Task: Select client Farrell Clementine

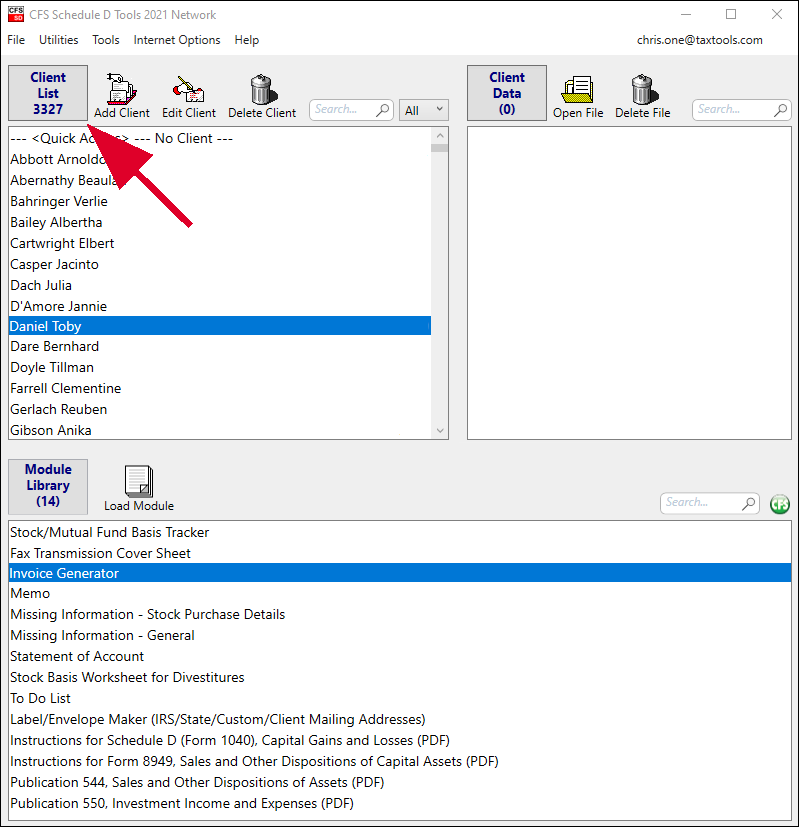Action: point(220,389)
